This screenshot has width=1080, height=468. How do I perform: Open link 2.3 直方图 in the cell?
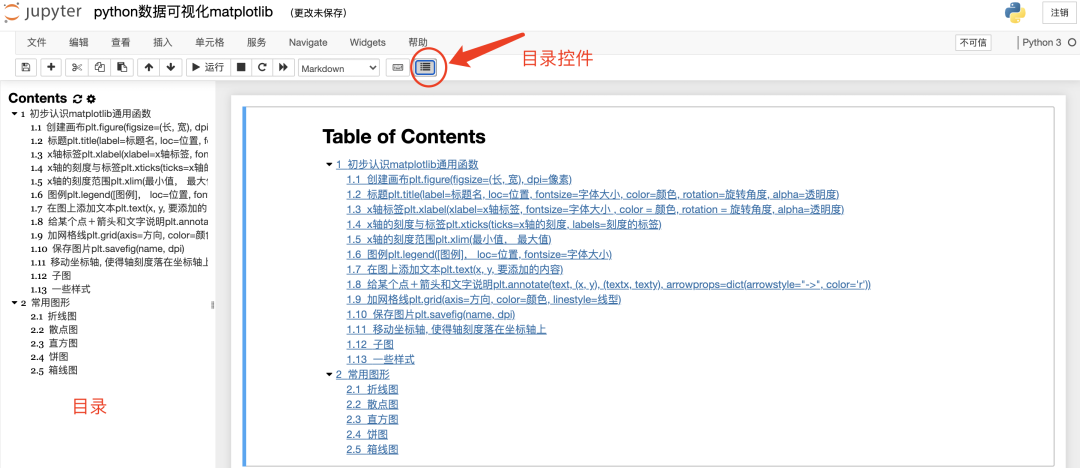pyautogui.click(x=372, y=420)
